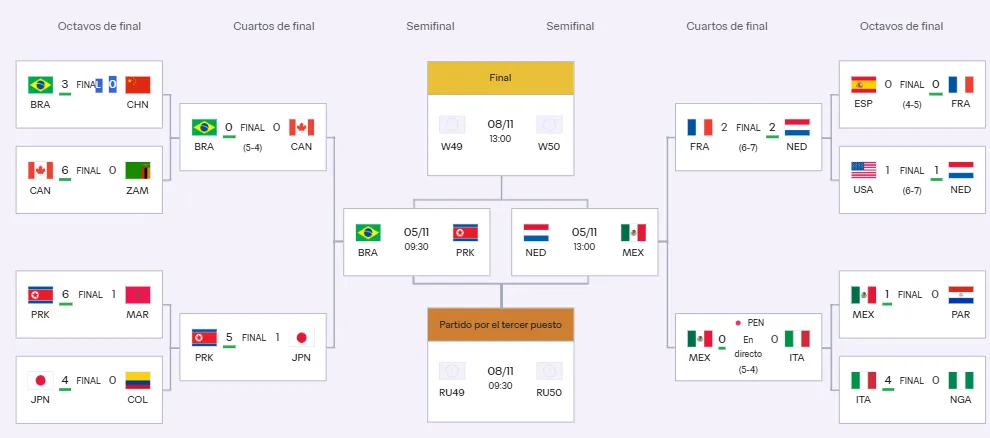
Task: Click the United States flag above USA
Action: (863, 170)
